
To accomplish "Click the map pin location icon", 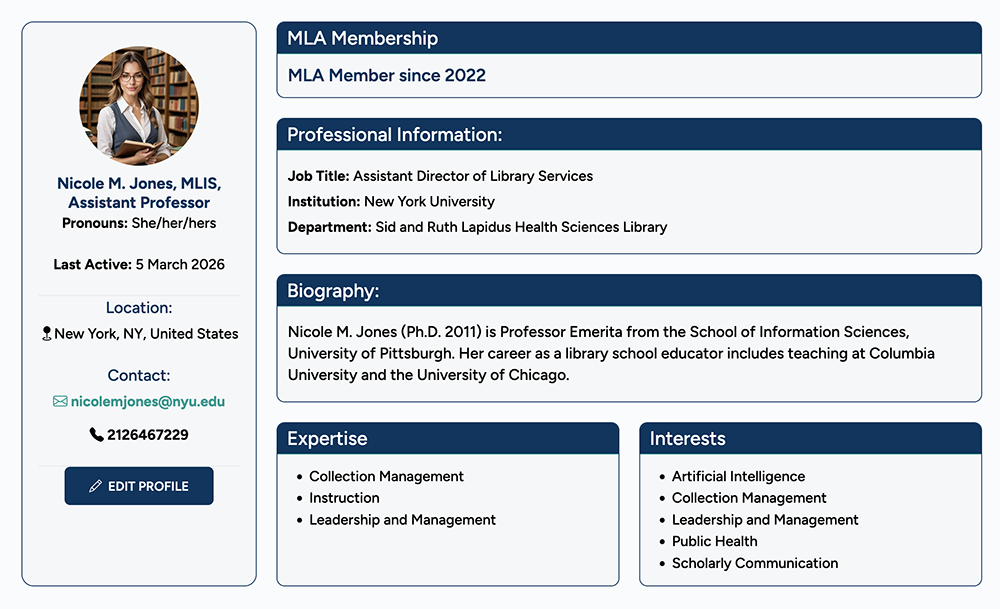I will [x=46, y=334].
